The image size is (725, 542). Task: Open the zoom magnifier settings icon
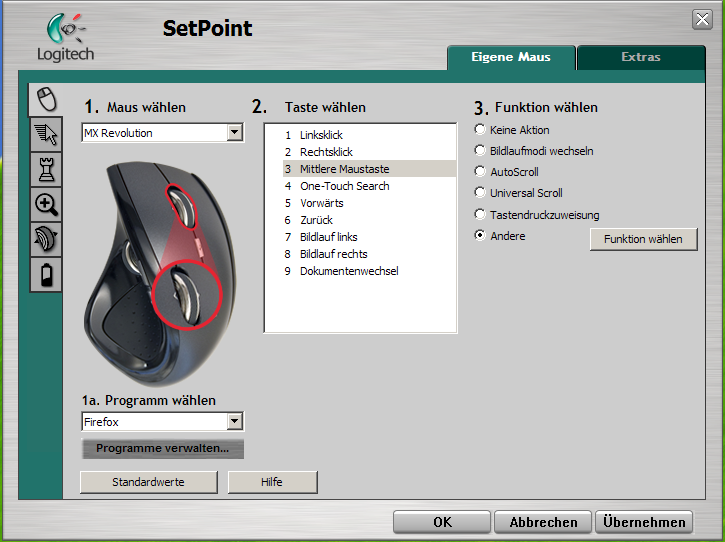click(x=46, y=204)
